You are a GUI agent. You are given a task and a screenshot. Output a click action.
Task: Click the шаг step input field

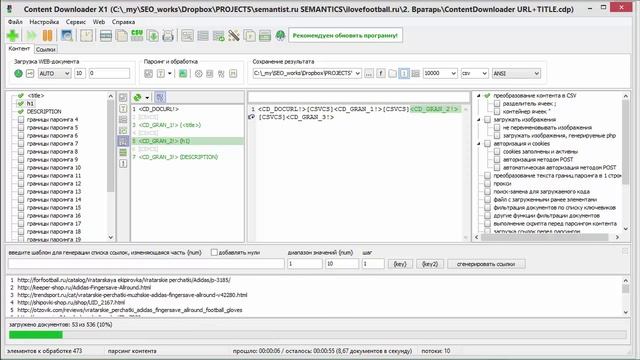tap(373, 264)
